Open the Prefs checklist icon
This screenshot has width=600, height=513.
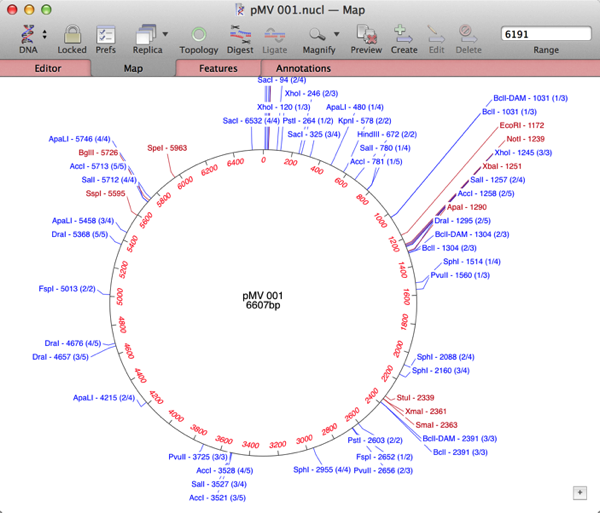105,33
